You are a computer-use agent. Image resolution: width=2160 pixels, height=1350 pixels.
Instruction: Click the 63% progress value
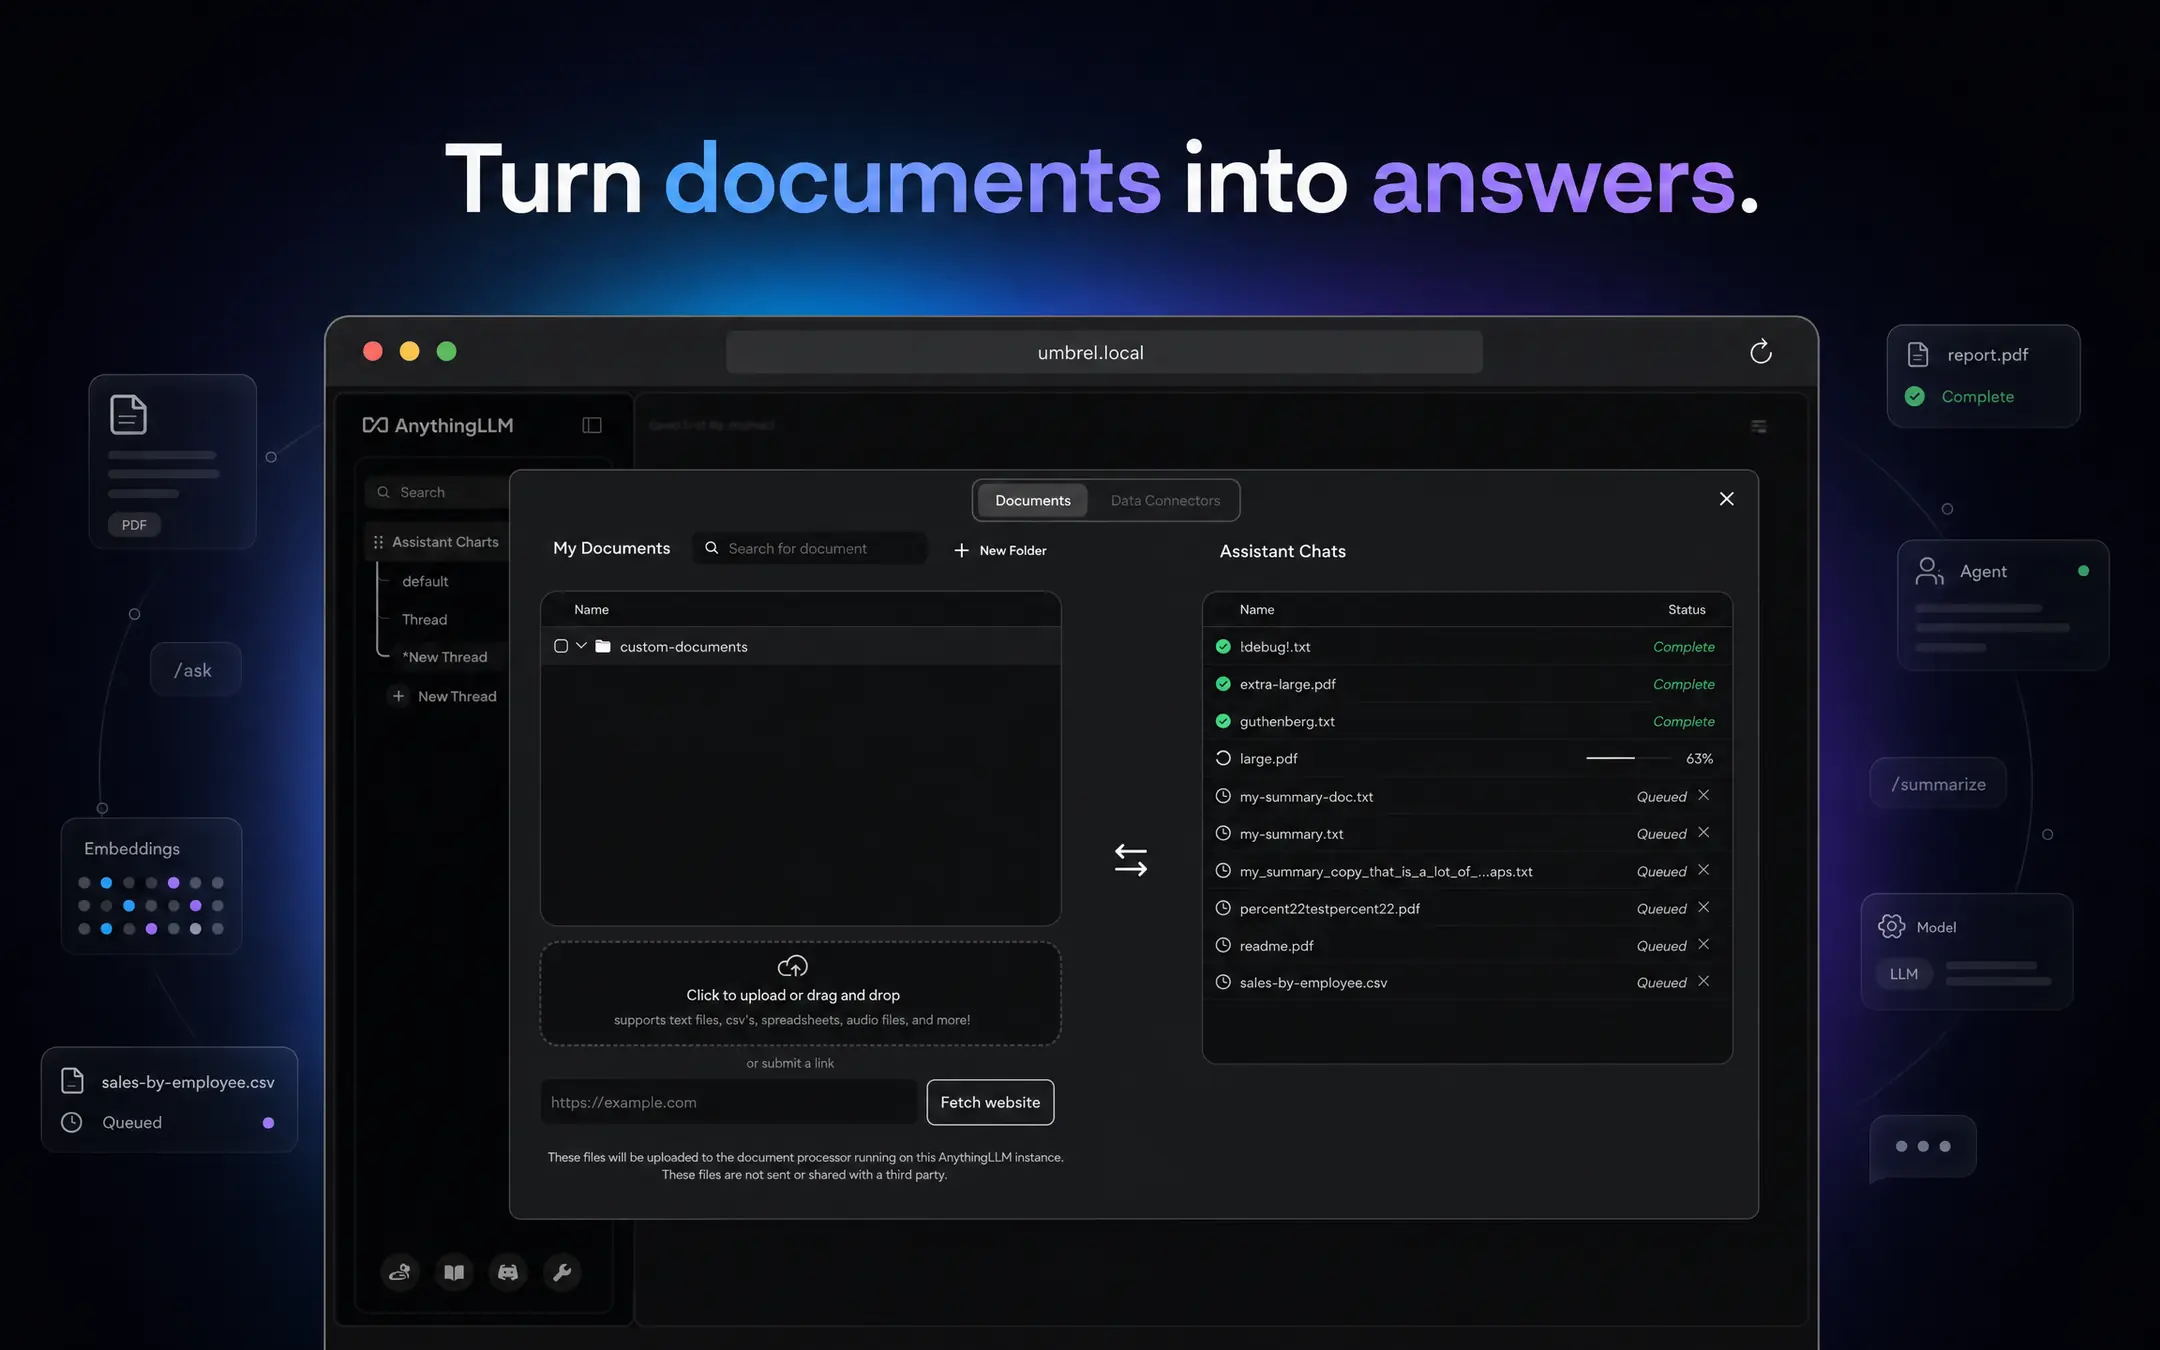point(1699,758)
